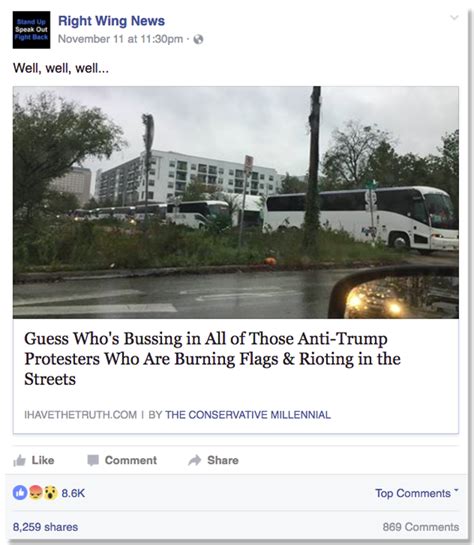Image resolution: width=474 pixels, height=545 pixels.
Task: Show all 869 Comments
Action: [420, 527]
